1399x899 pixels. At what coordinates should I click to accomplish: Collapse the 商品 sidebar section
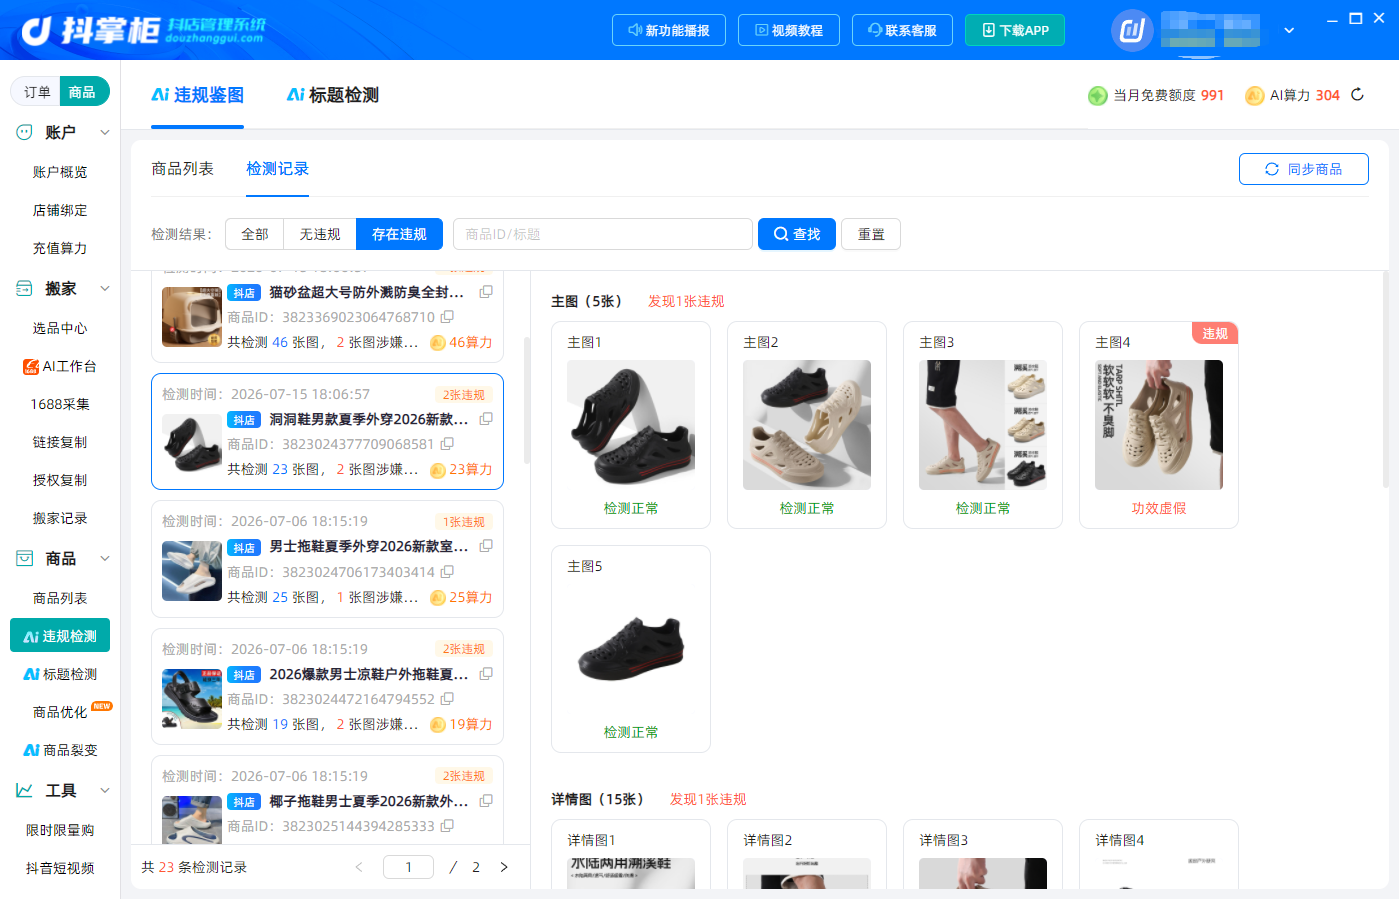[x=105, y=559]
